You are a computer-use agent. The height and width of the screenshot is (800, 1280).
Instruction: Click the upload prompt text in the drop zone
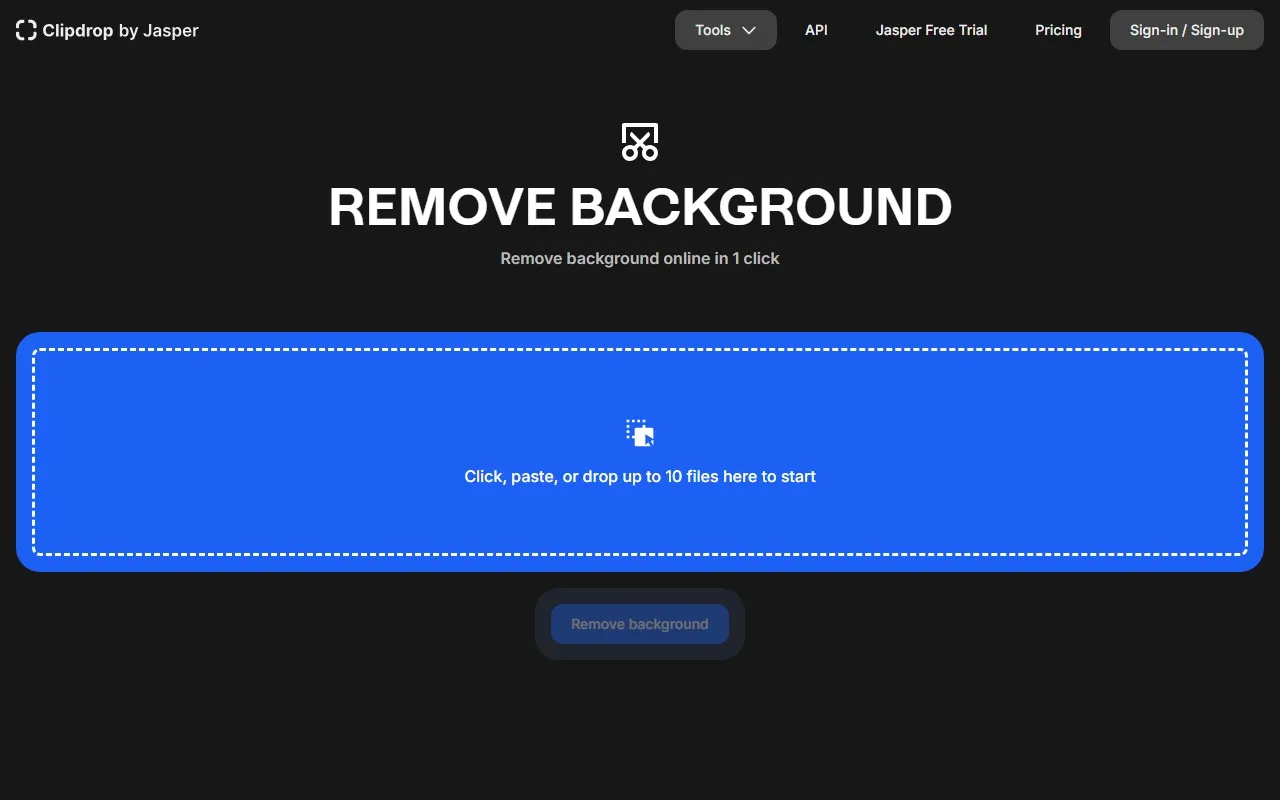point(639,476)
